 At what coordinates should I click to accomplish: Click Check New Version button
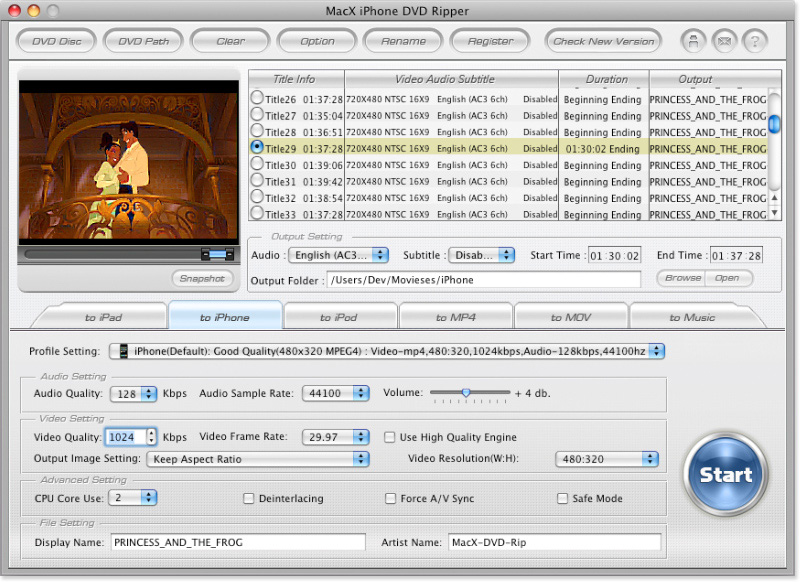coord(604,41)
